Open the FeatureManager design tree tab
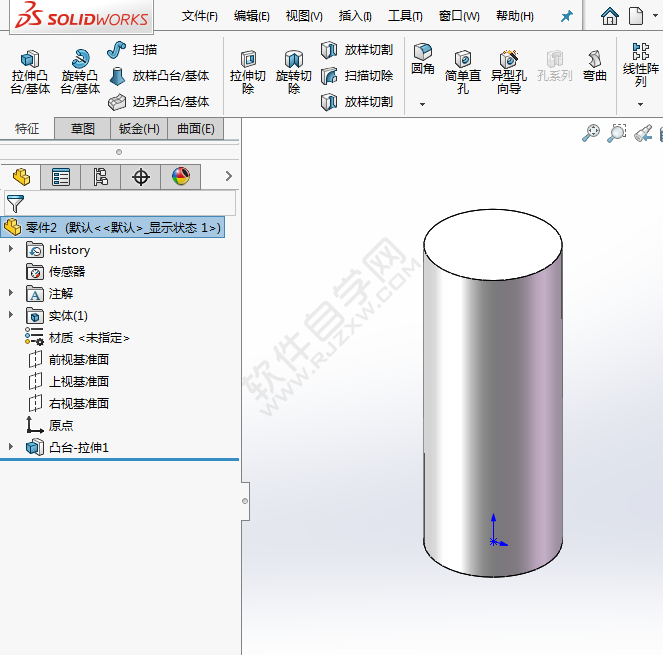The image size is (663, 655). tap(21, 177)
